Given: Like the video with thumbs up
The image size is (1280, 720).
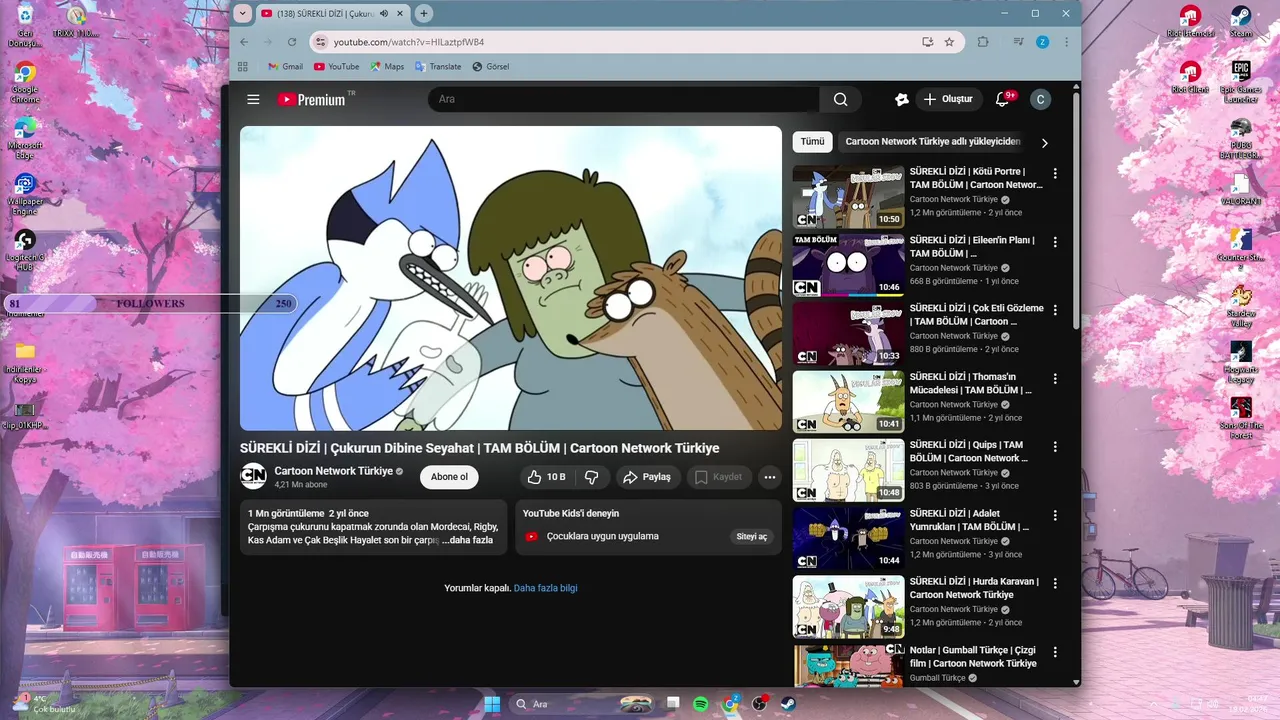Looking at the screenshot, I should click(546, 477).
